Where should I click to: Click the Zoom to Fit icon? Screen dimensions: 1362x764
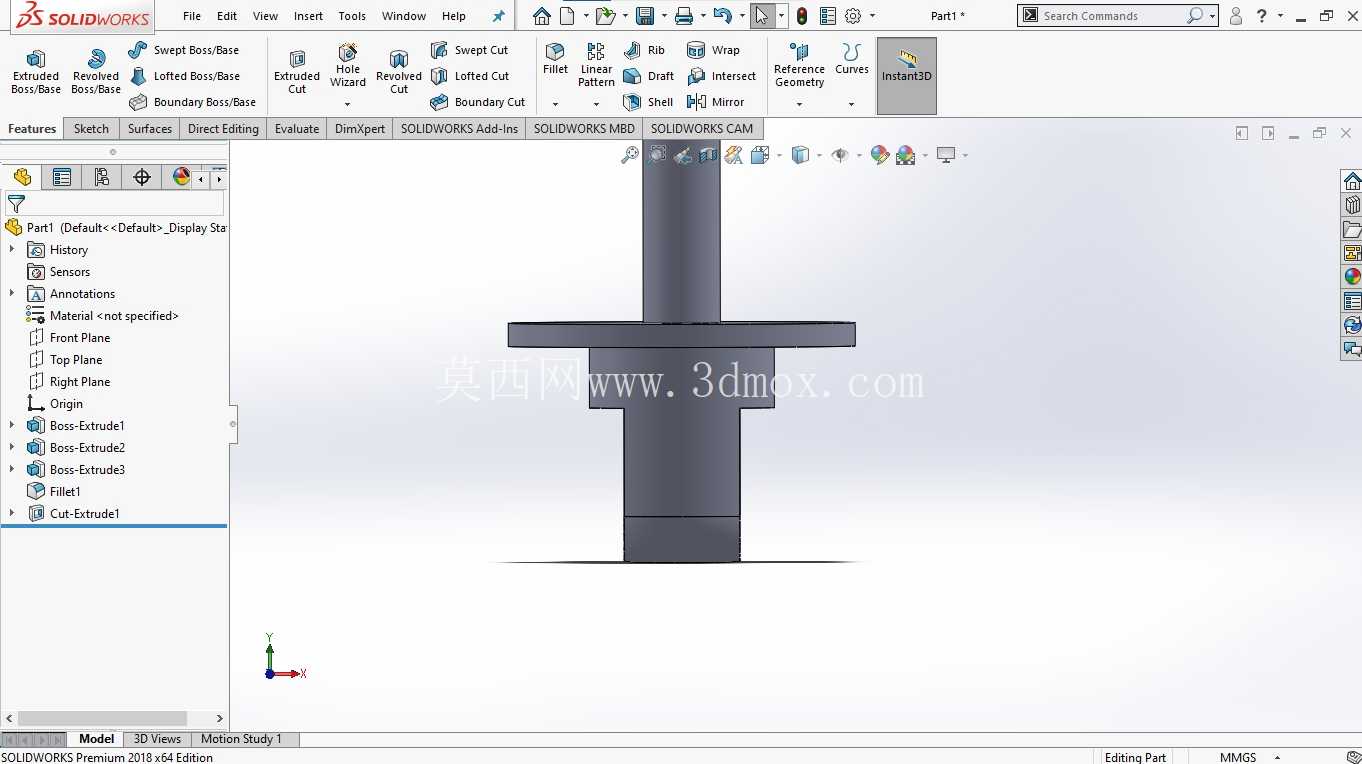[x=630, y=155]
